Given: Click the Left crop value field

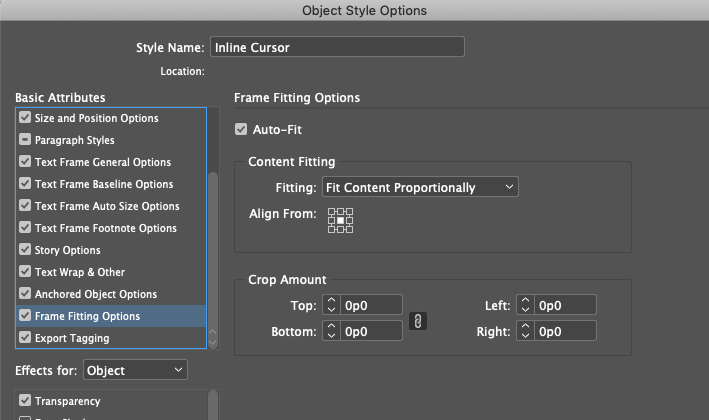Looking at the screenshot, I should tap(565, 305).
